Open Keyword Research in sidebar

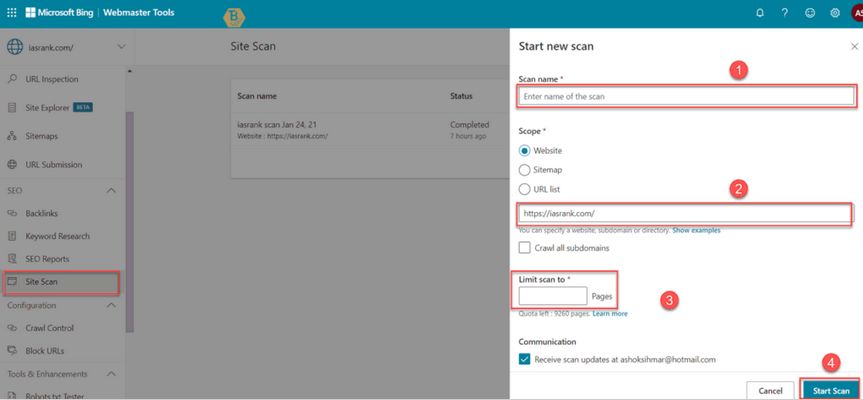pos(57,236)
